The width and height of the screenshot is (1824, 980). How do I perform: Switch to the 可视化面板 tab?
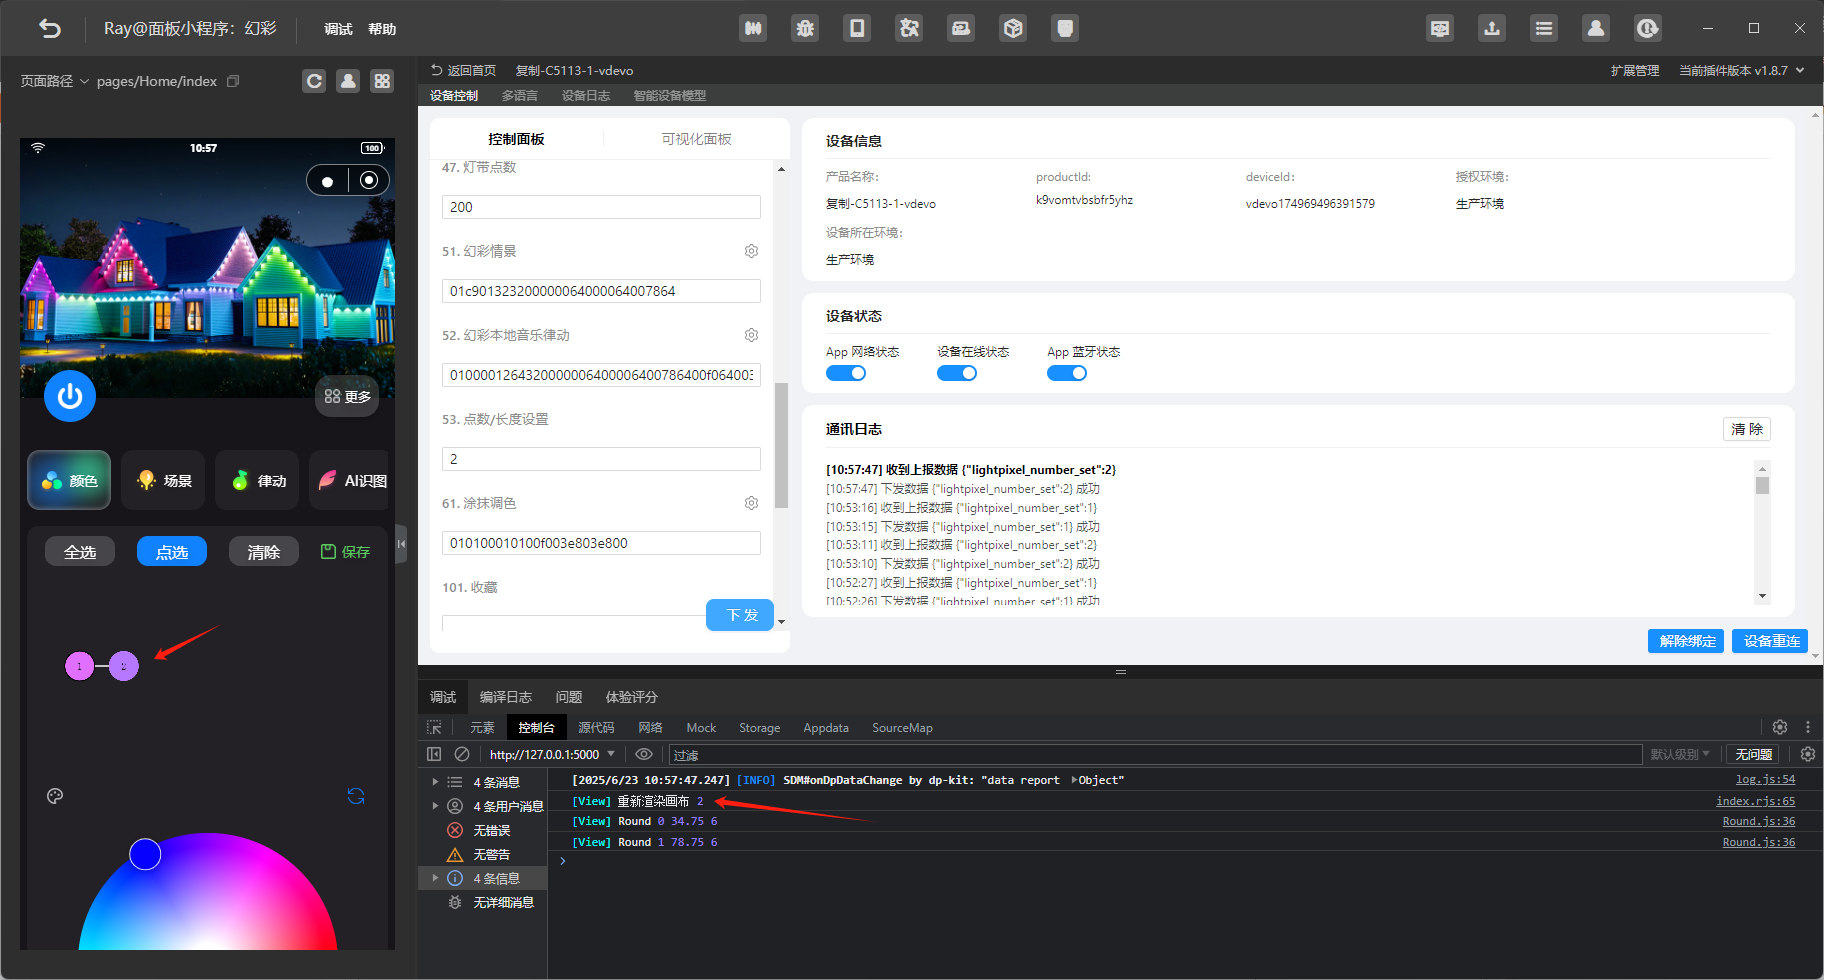(x=696, y=139)
